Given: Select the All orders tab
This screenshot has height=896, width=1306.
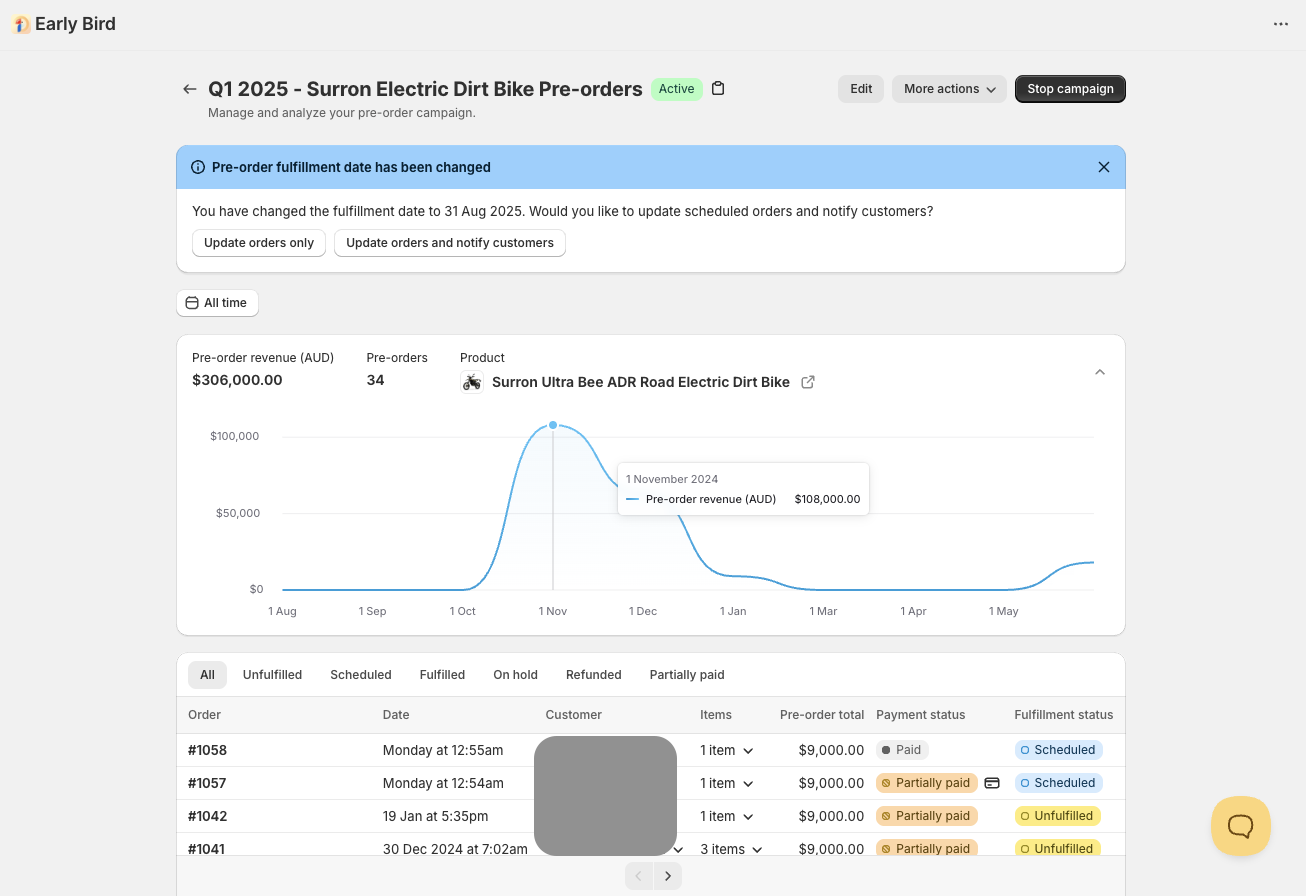Looking at the screenshot, I should tap(207, 675).
